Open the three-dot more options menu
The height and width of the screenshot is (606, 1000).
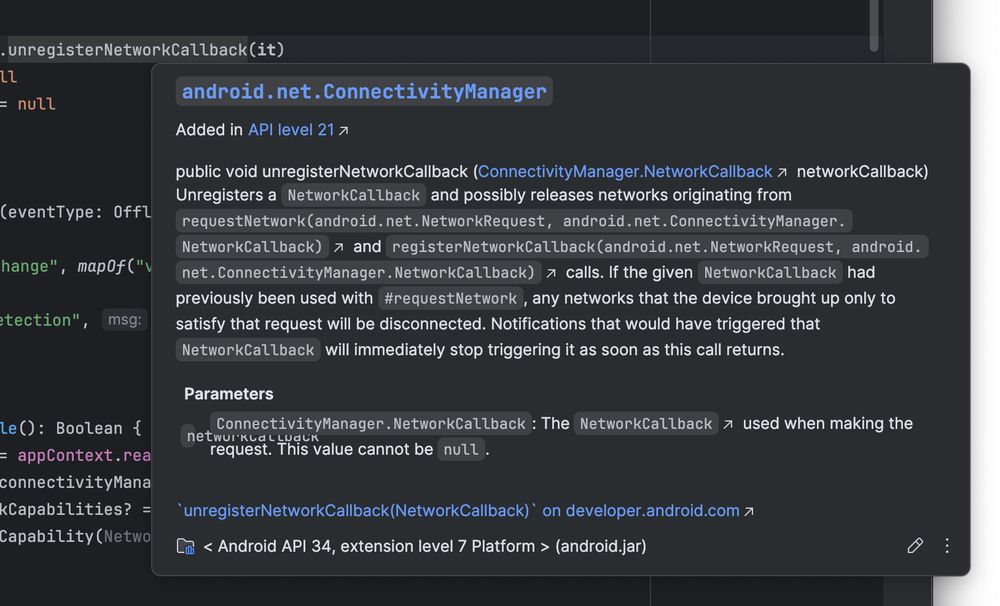pos(947,546)
